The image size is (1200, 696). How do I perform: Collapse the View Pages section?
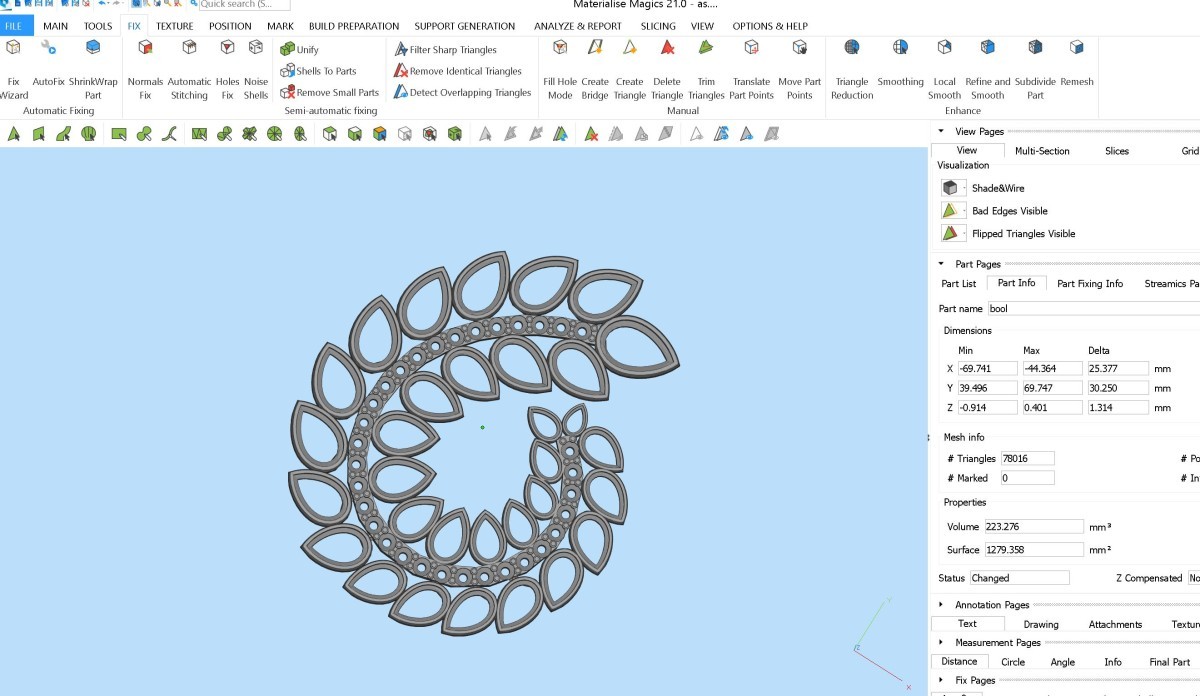click(941, 132)
